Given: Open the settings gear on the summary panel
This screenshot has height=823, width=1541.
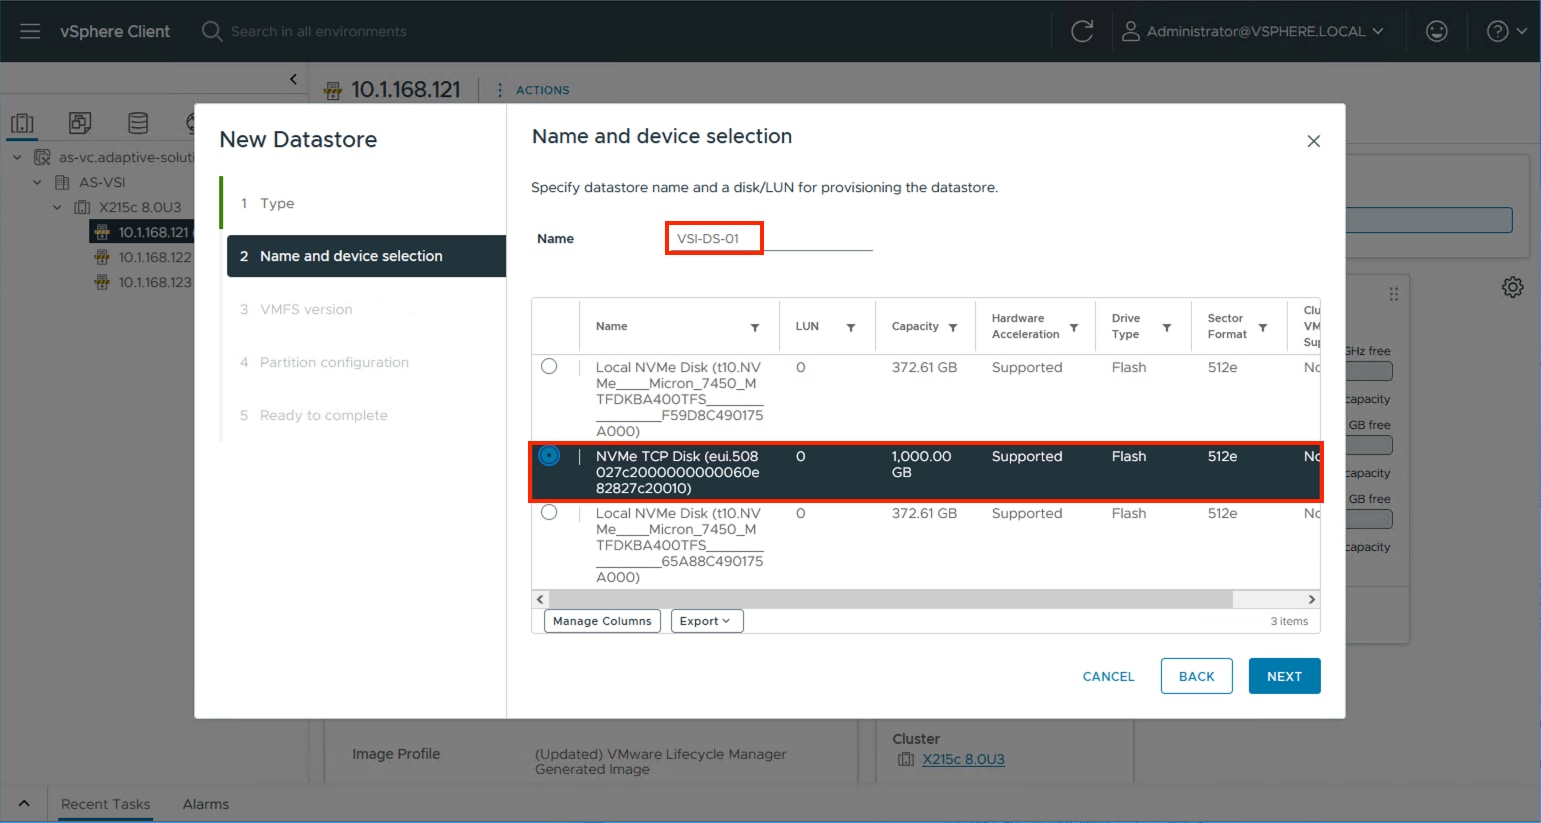Looking at the screenshot, I should [x=1513, y=287].
